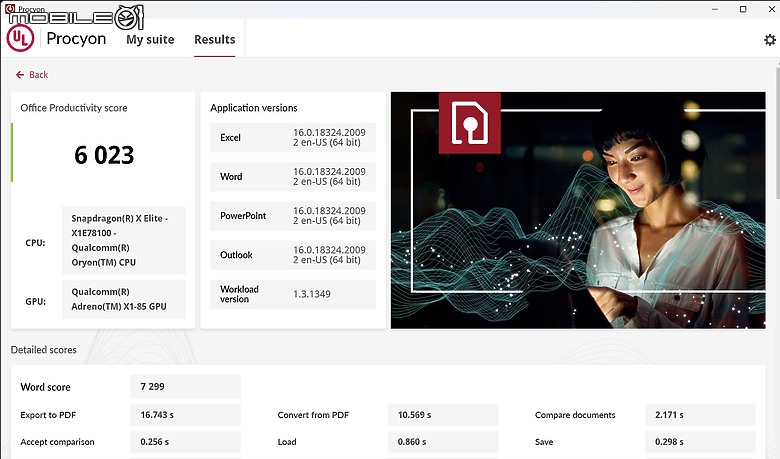Click the Application versions heading
This screenshot has width=780, height=459.
pyautogui.click(x=254, y=108)
